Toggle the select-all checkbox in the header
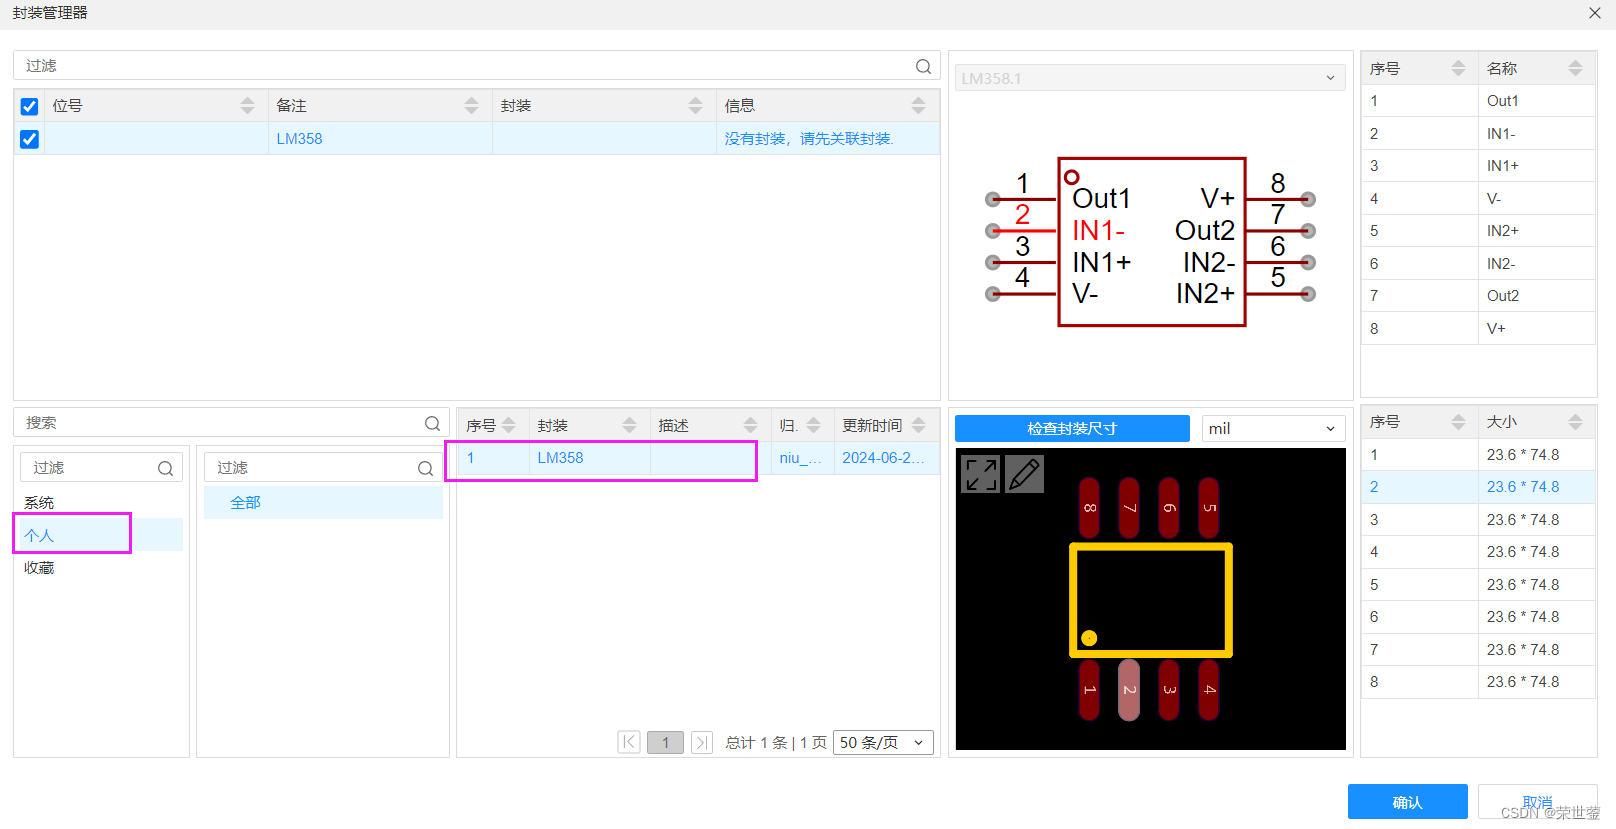 [x=29, y=106]
